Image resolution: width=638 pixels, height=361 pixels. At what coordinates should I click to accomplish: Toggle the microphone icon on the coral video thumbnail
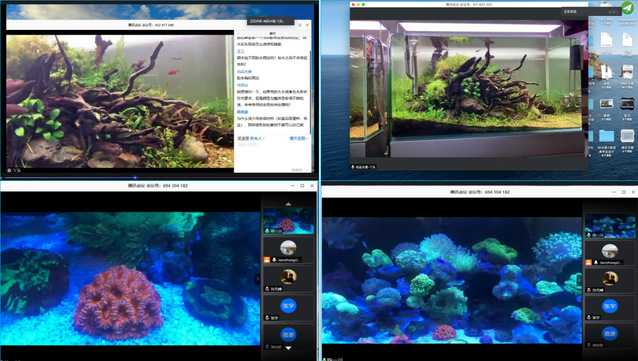(x=267, y=231)
